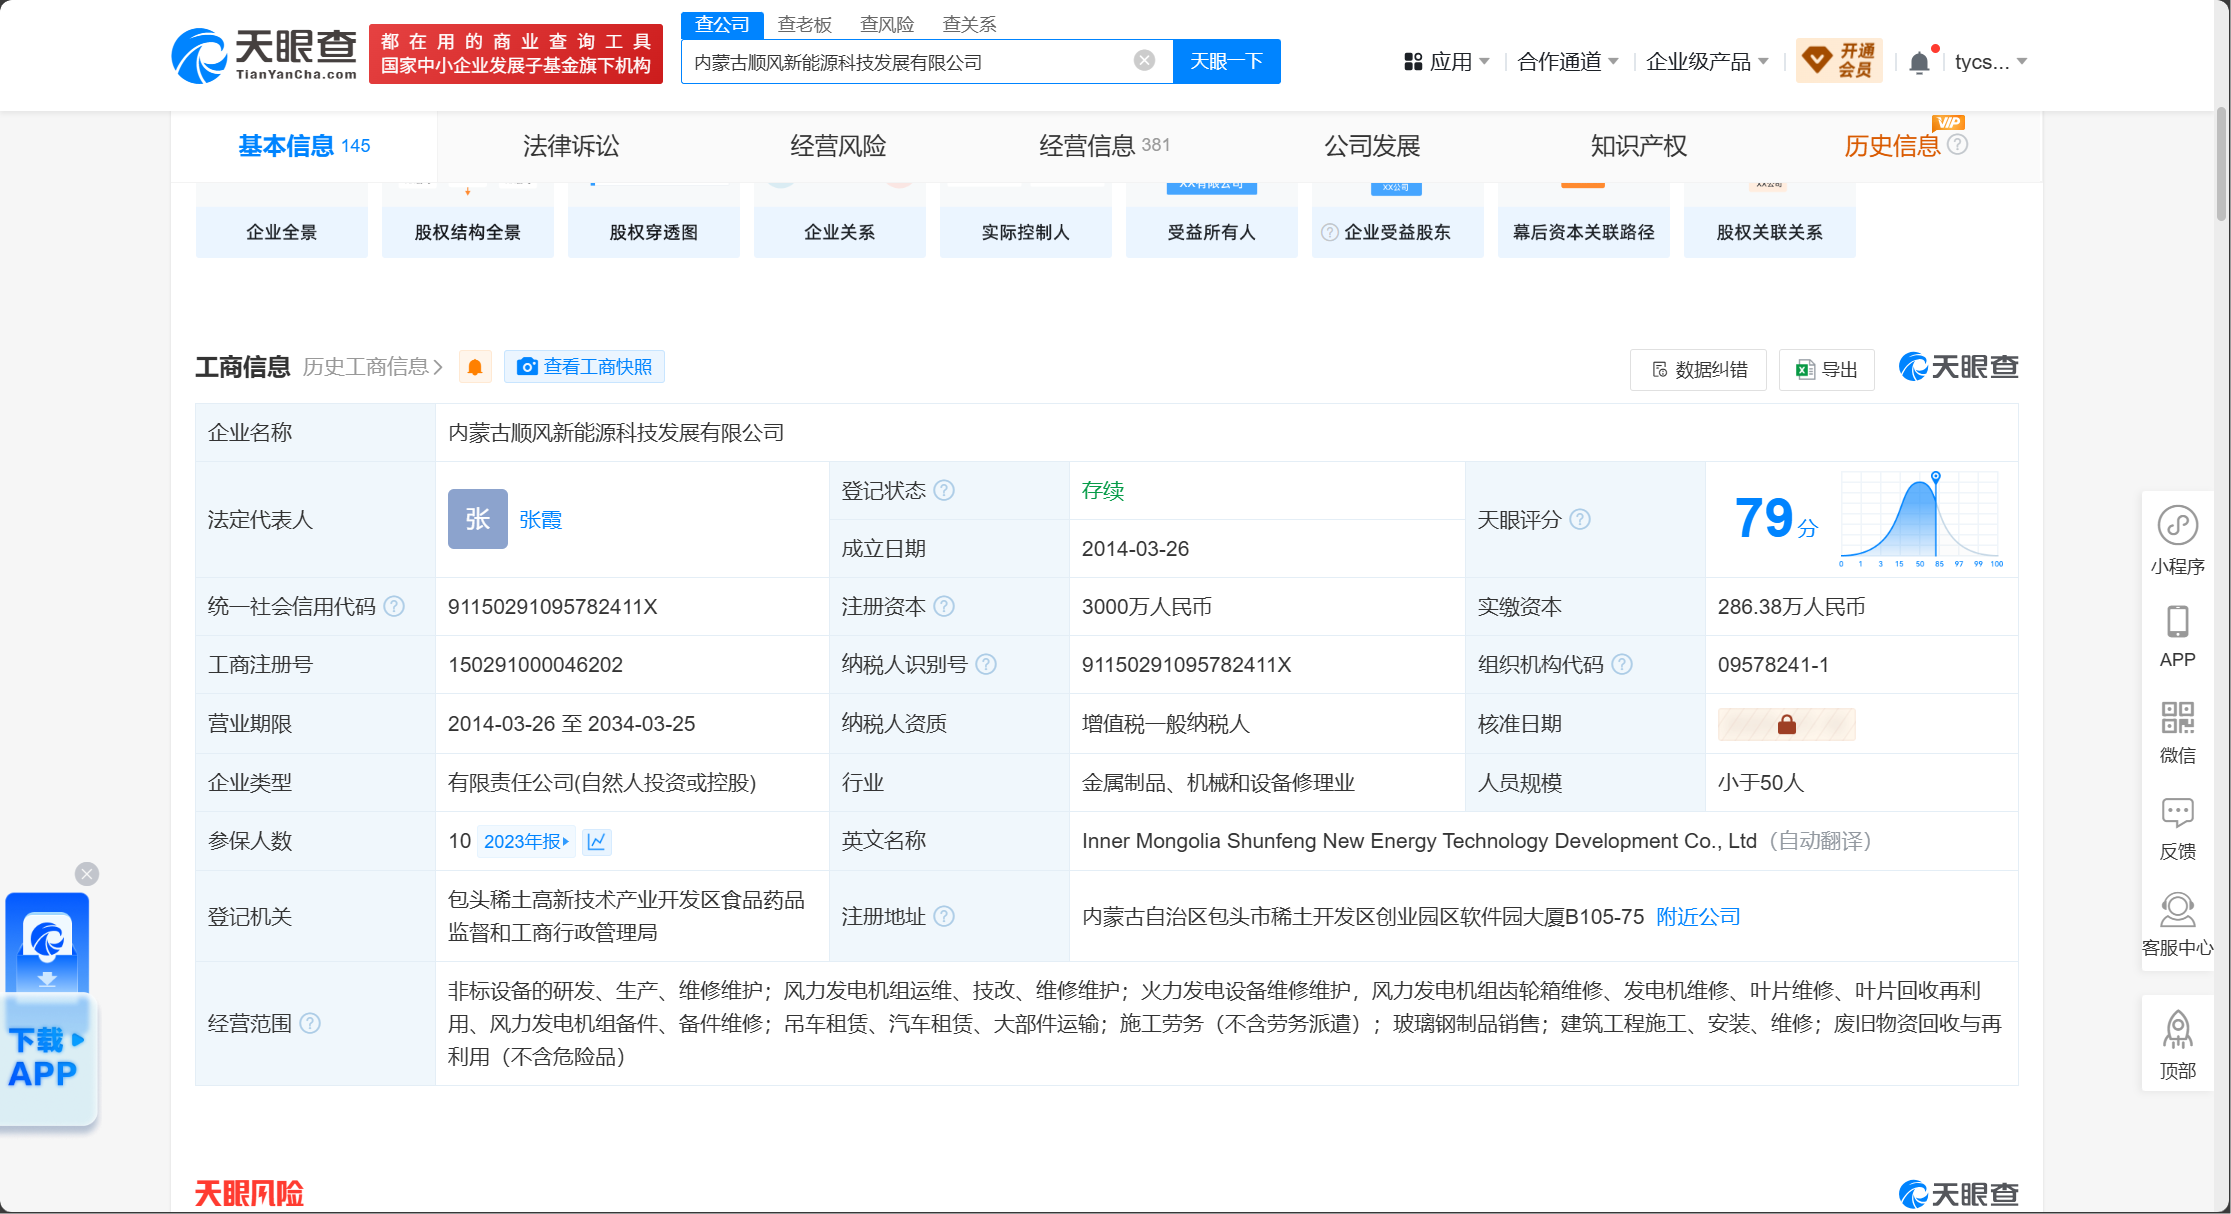Select the 查公司 search tab
2231x1214 pixels.
coord(722,24)
